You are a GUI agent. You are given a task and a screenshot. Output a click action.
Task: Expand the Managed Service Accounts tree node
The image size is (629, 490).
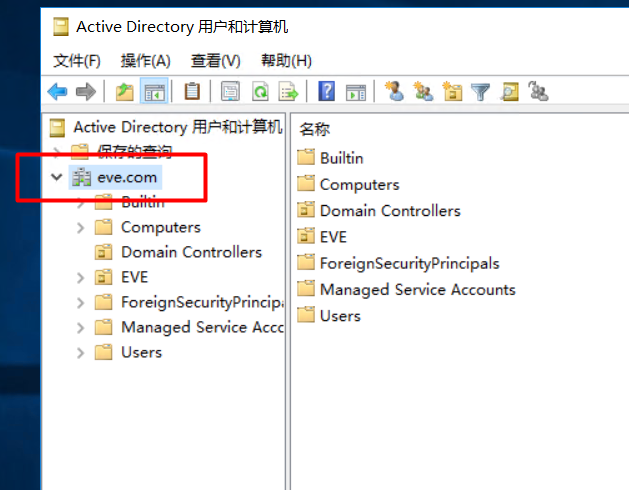81,328
